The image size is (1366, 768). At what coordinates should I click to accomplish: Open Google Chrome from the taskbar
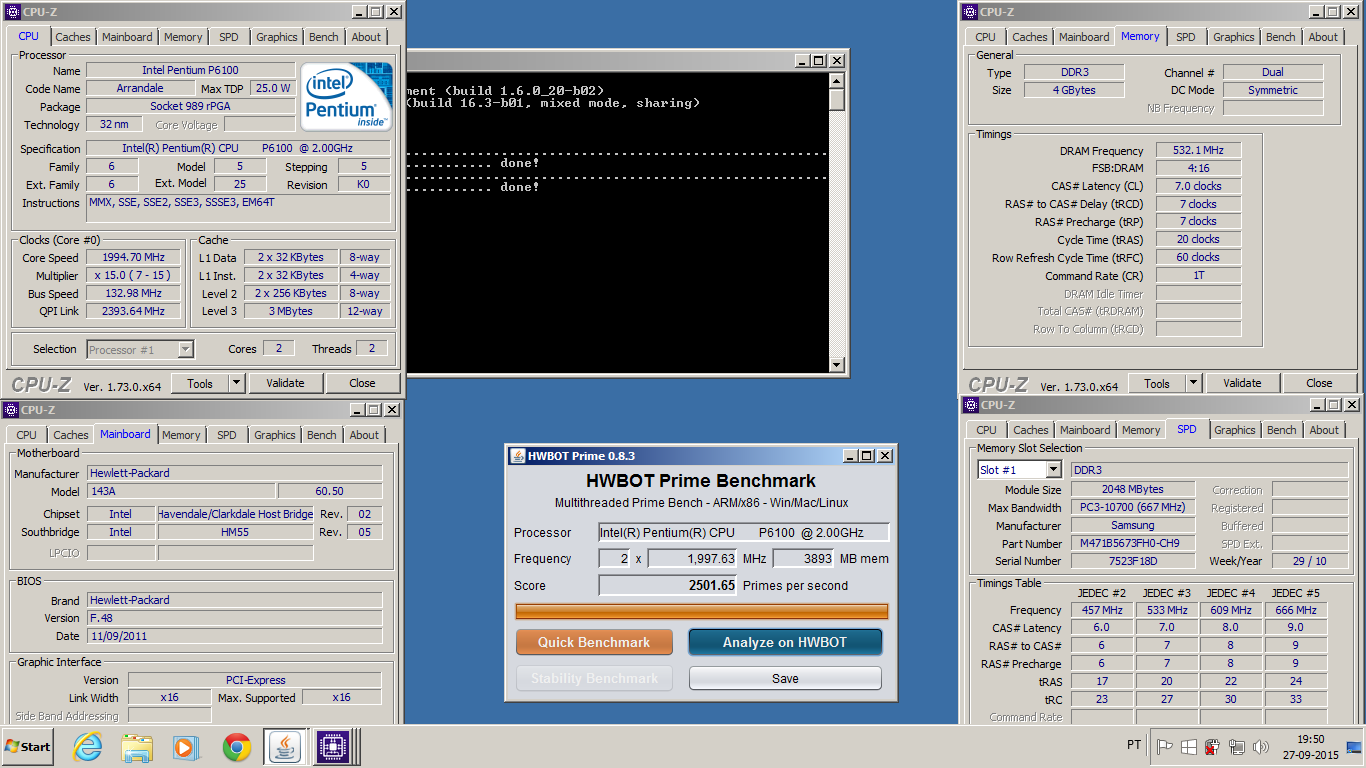(236, 747)
